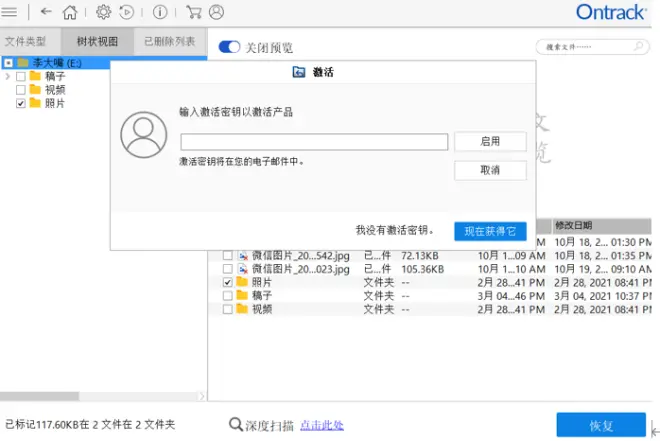660x441 pixels.
Task: Click the 微信图片_20...542.jpg file icon
Action: [243, 255]
